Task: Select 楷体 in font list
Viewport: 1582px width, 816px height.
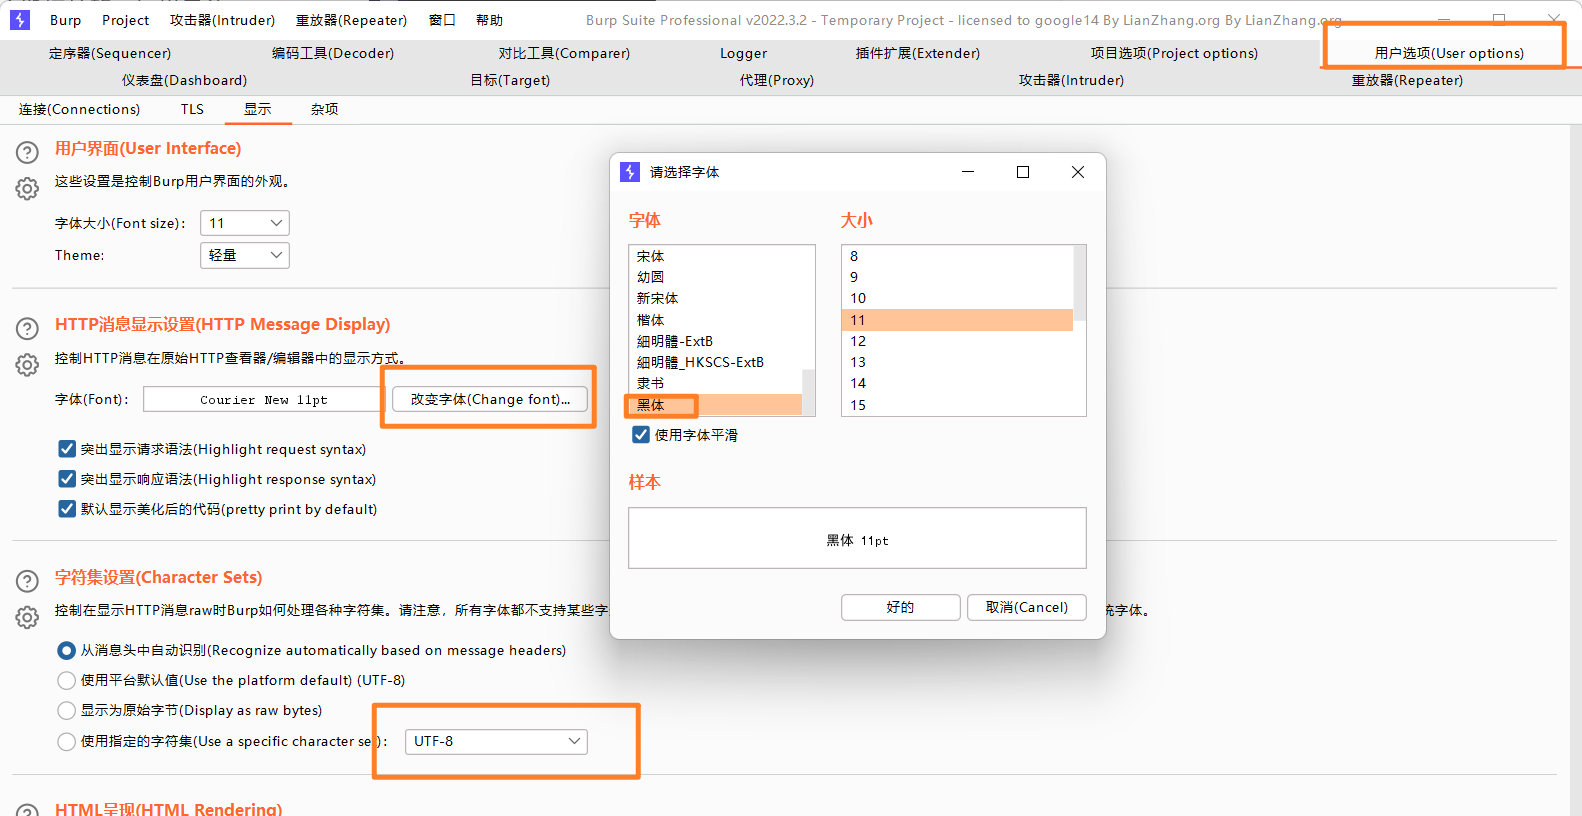Action: point(715,320)
